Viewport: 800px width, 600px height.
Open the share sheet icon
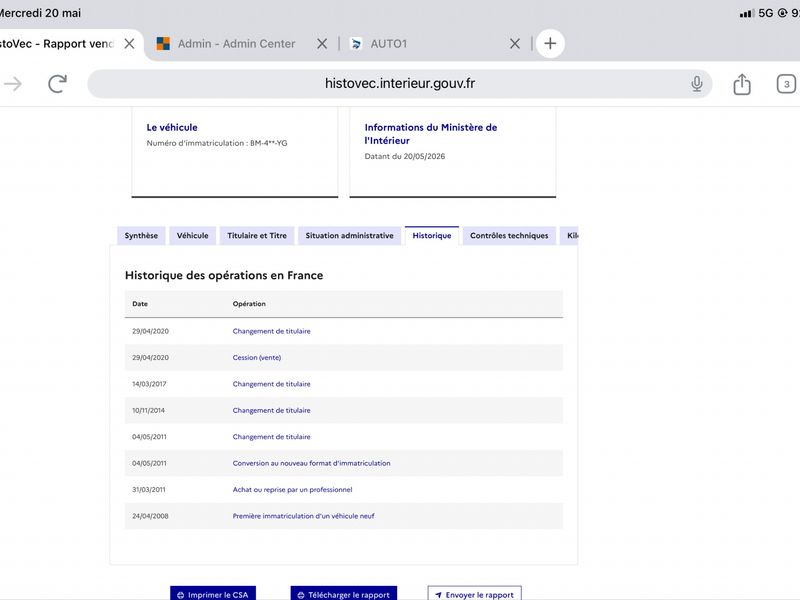[742, 84]
